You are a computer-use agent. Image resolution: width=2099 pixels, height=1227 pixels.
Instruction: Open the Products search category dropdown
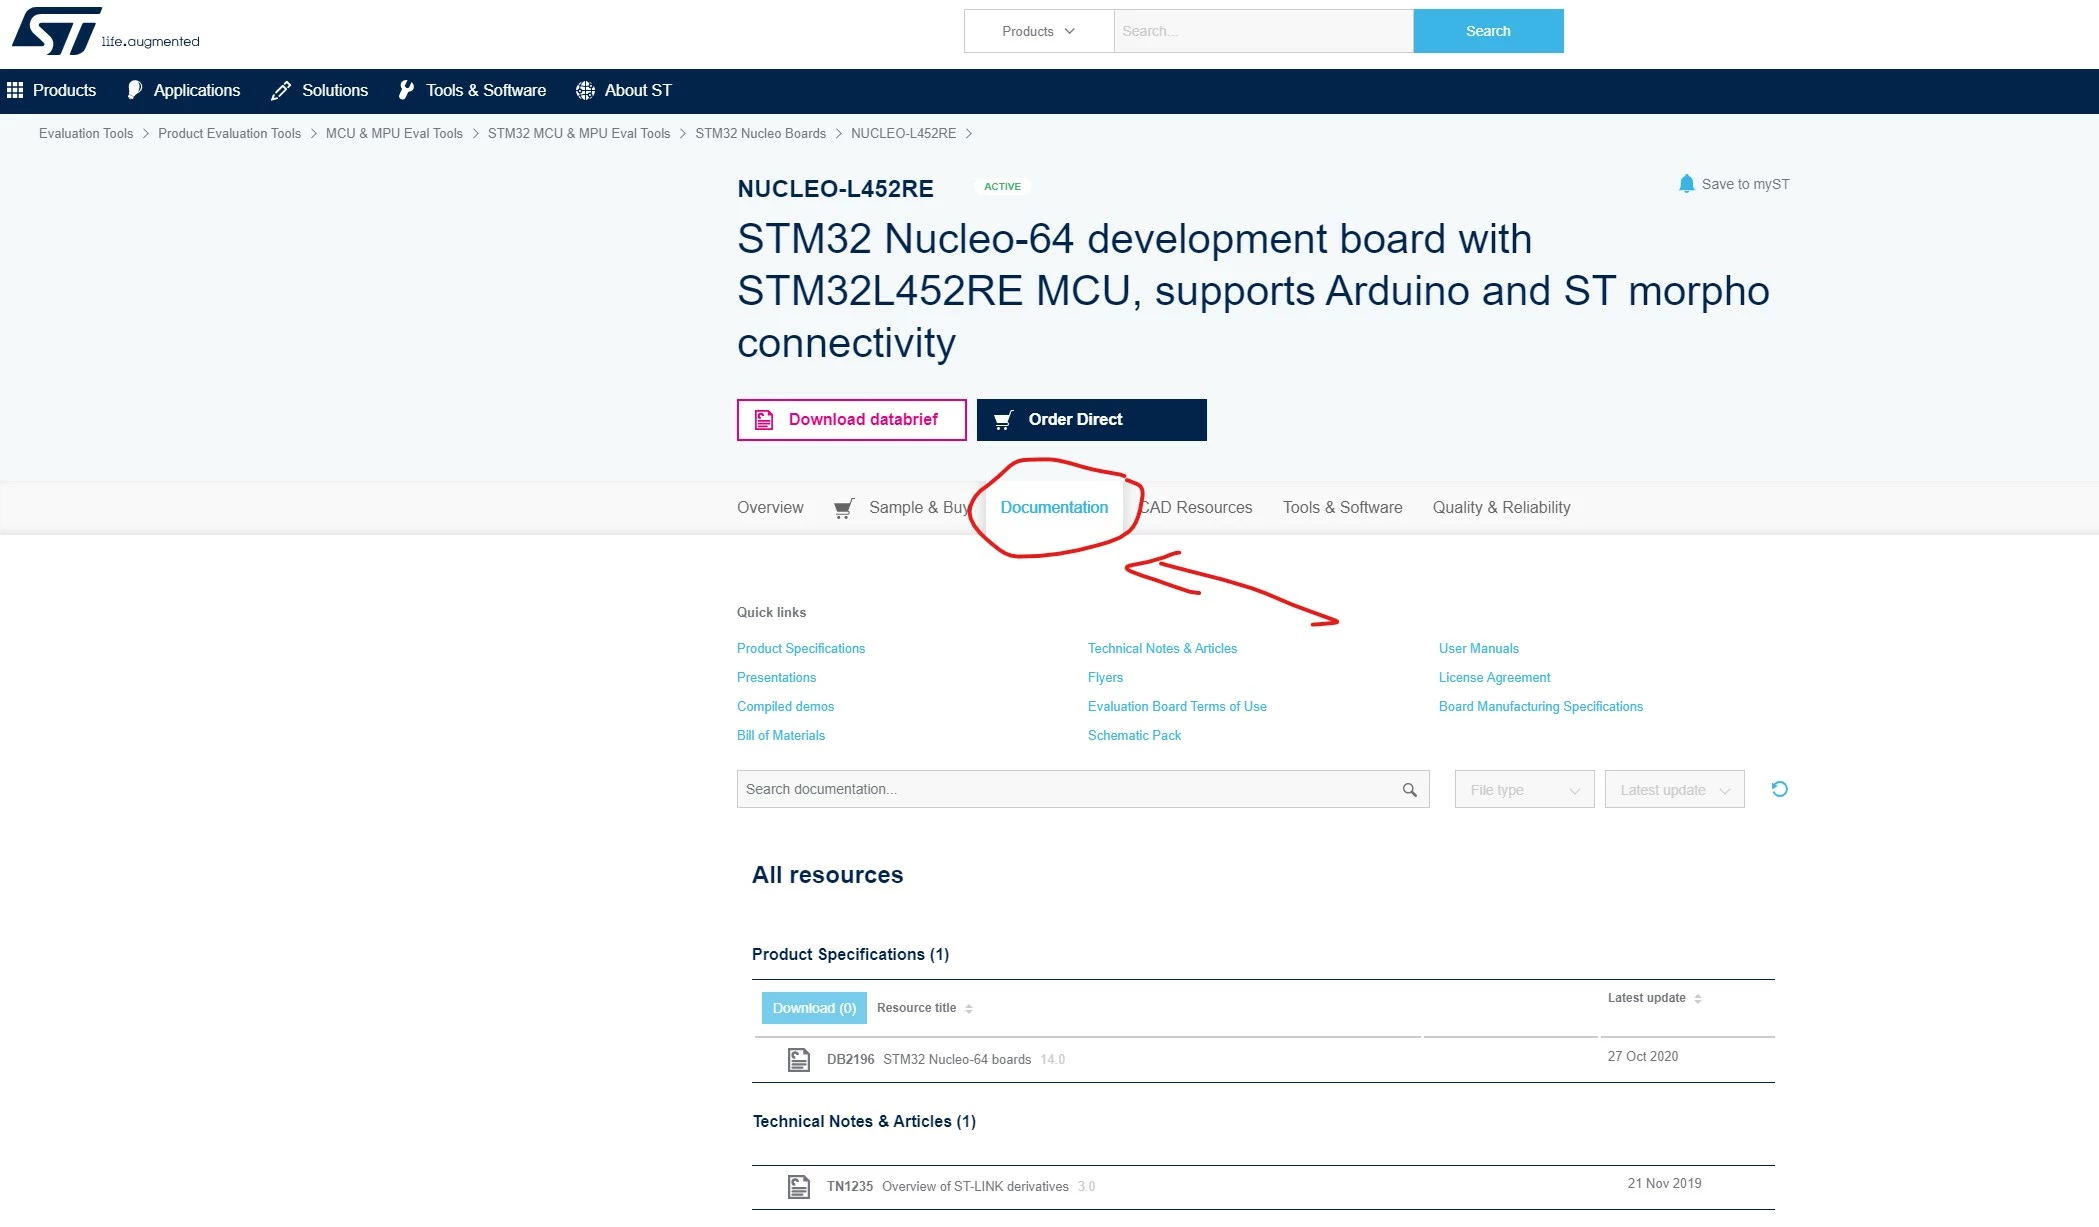(1039, 31)
